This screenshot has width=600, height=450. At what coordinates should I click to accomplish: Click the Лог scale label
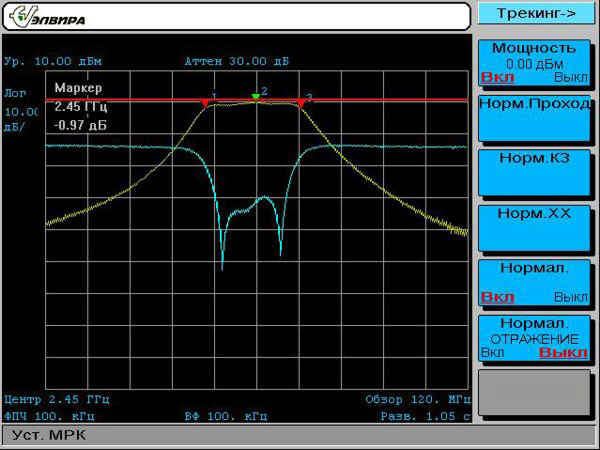pos(15,93)
